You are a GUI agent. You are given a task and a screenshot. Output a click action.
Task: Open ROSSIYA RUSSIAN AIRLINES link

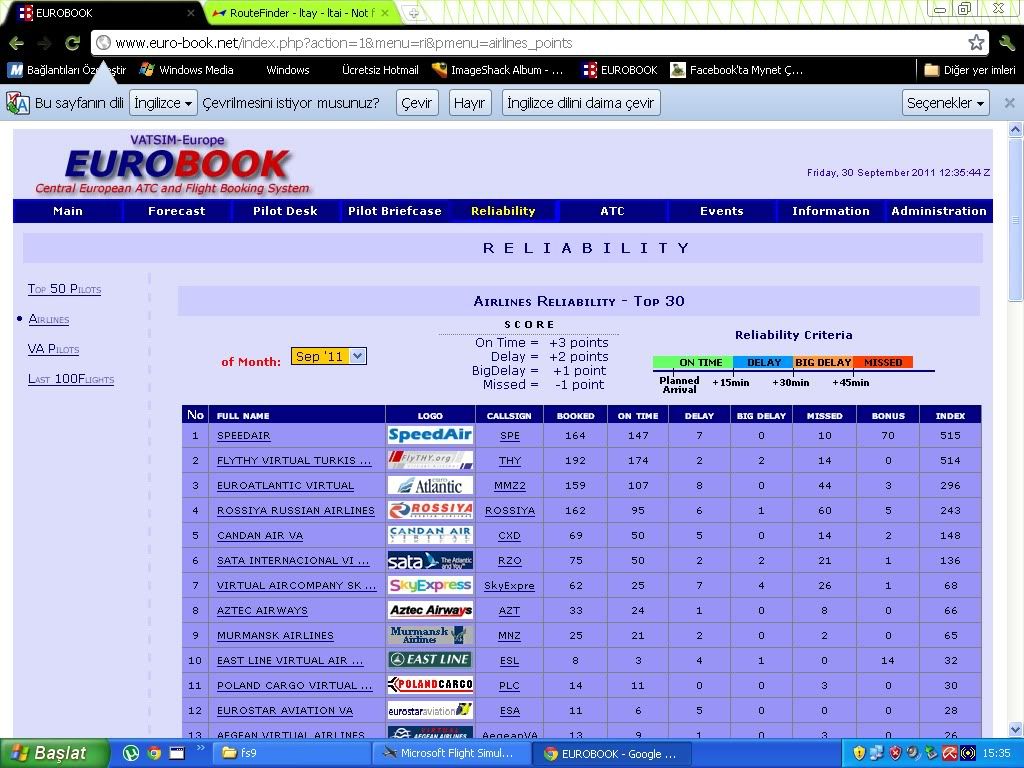tap(296, 511)
